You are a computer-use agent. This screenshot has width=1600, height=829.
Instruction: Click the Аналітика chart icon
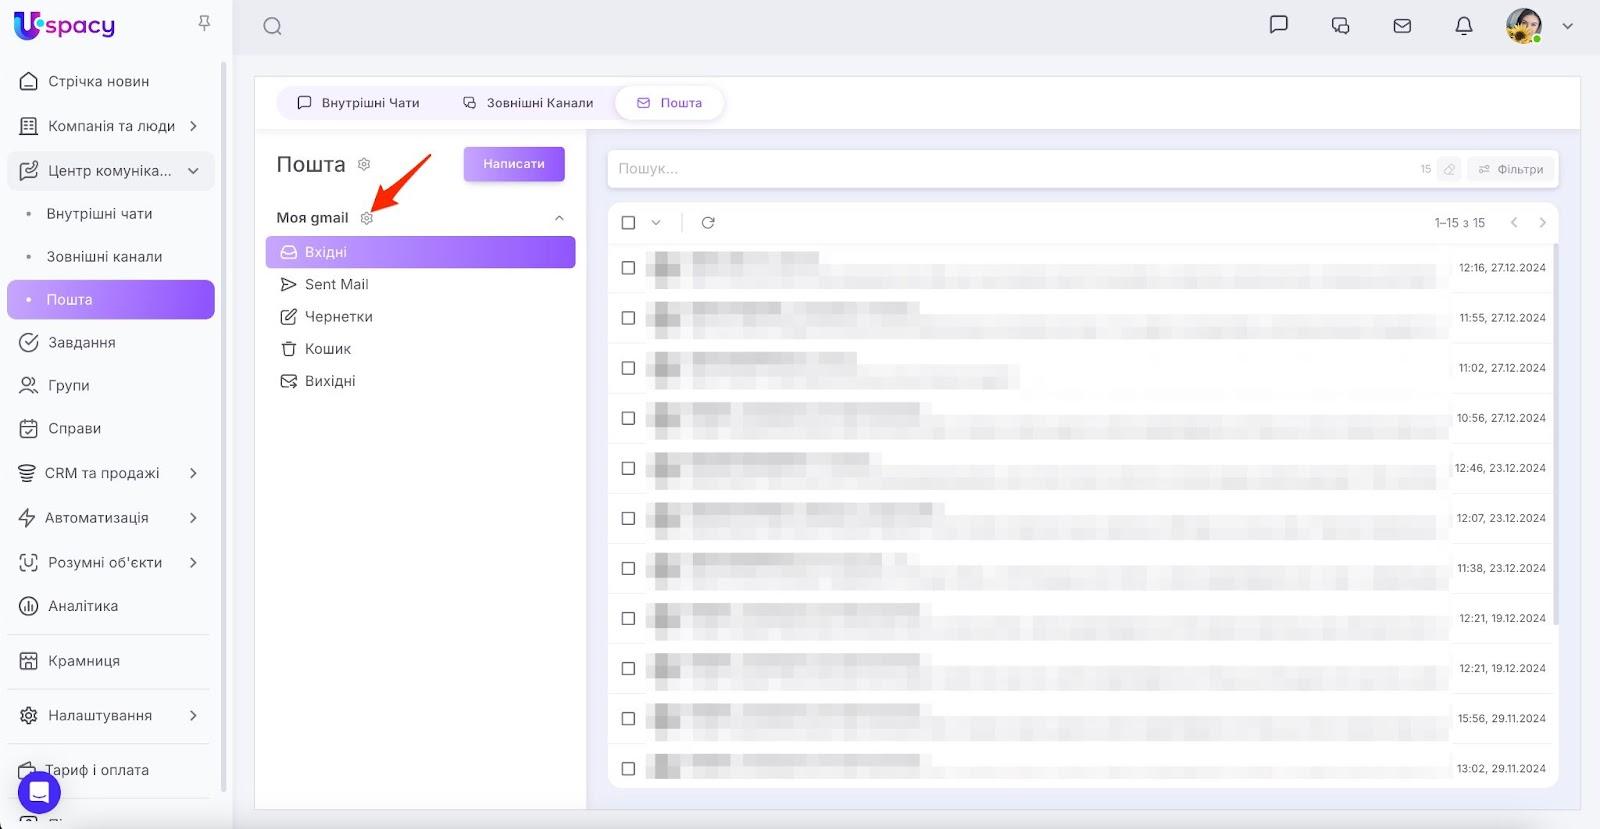[x=29, y=606]
